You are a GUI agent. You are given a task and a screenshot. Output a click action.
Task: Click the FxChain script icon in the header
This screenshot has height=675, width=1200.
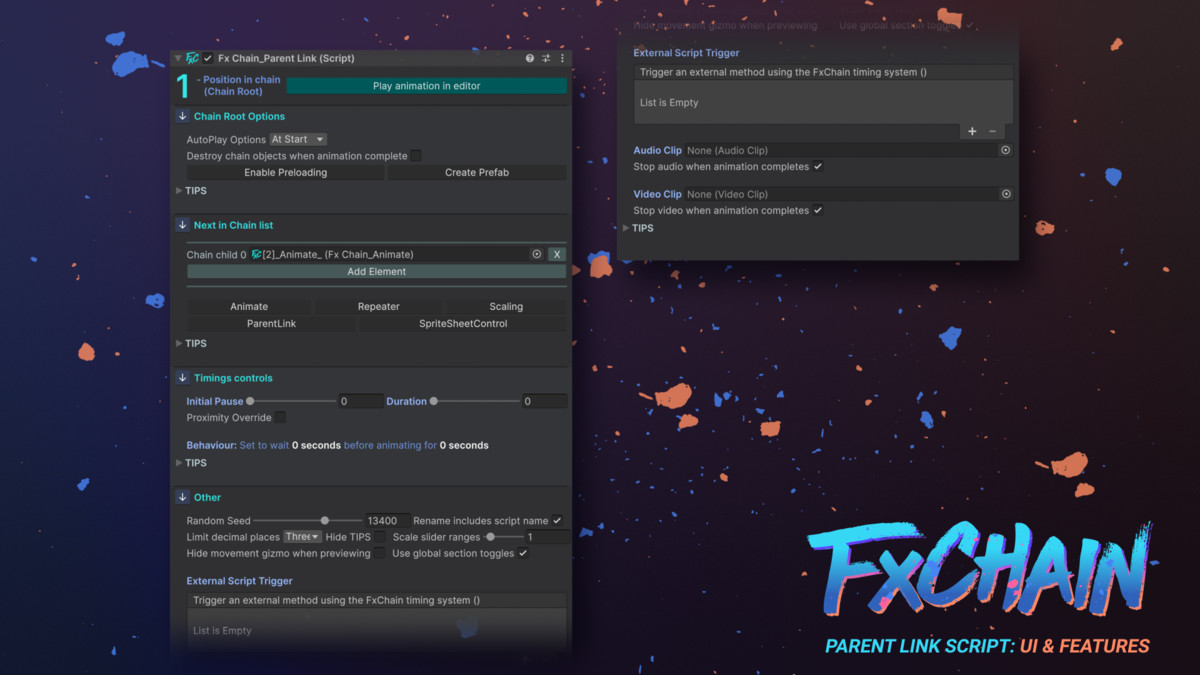point(192,58)
